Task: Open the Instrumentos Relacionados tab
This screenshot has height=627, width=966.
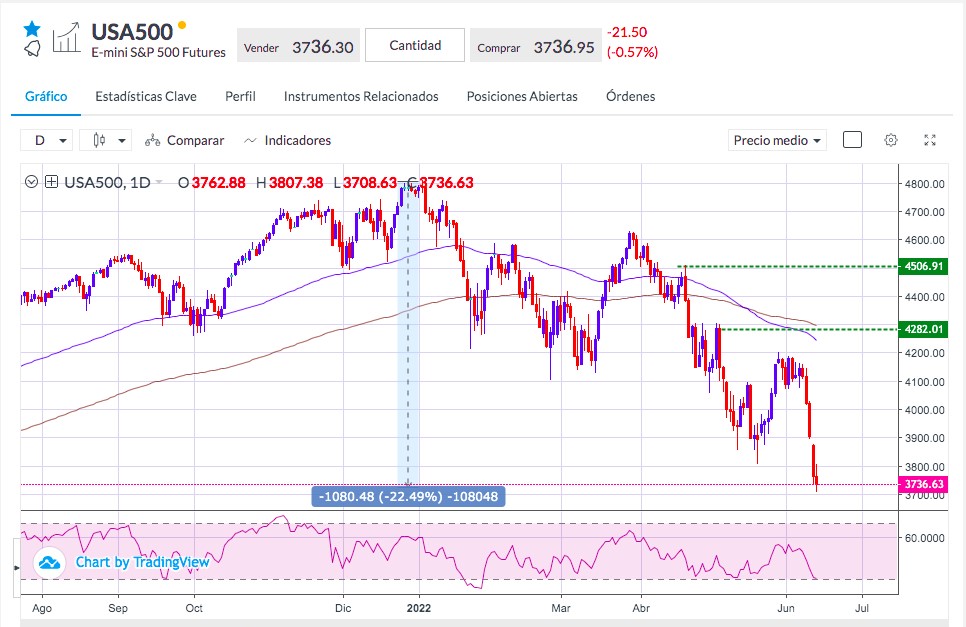Action: point(361,96)
